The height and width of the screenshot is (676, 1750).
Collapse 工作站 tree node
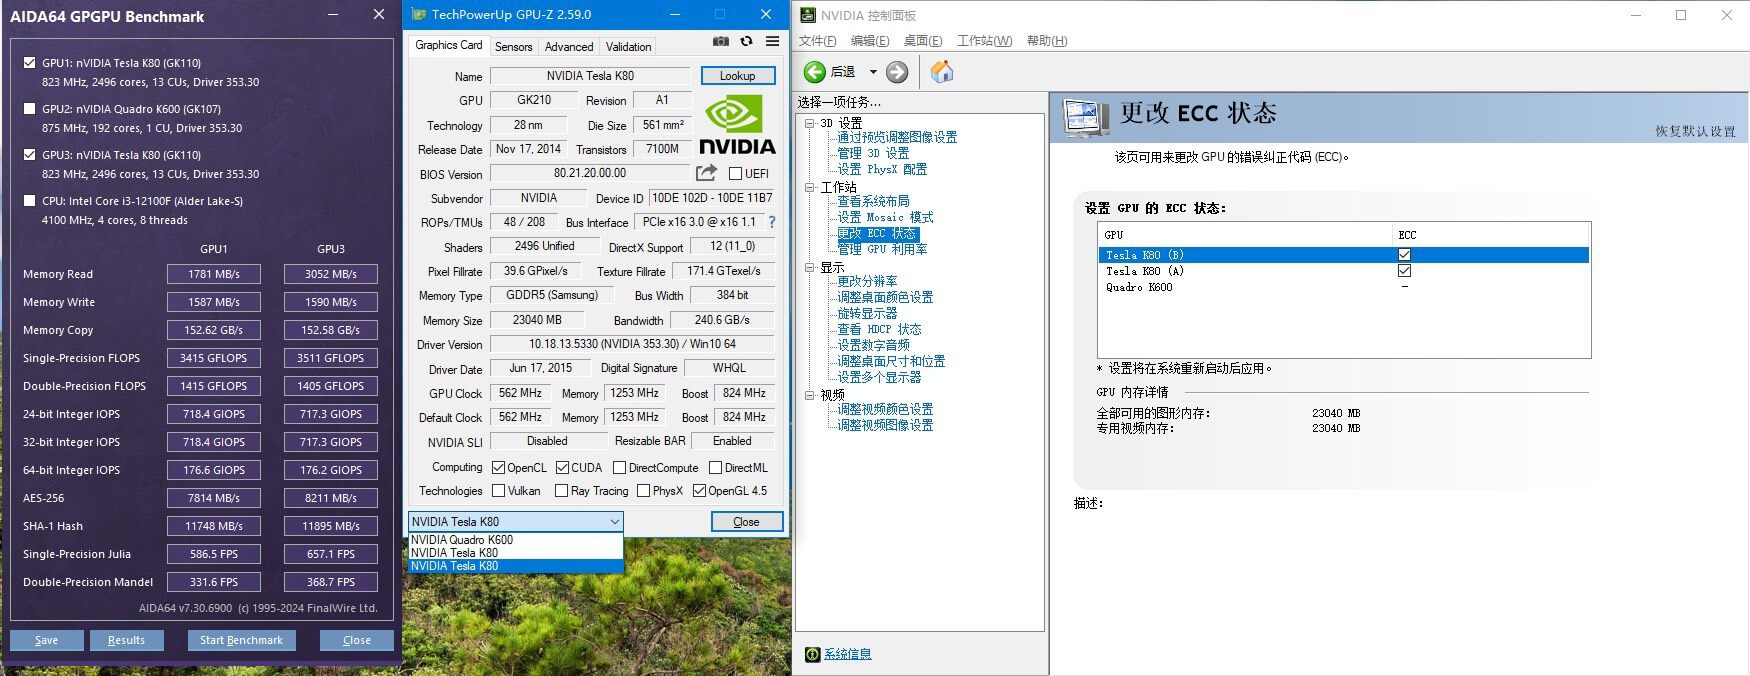(x=810, y=187)
